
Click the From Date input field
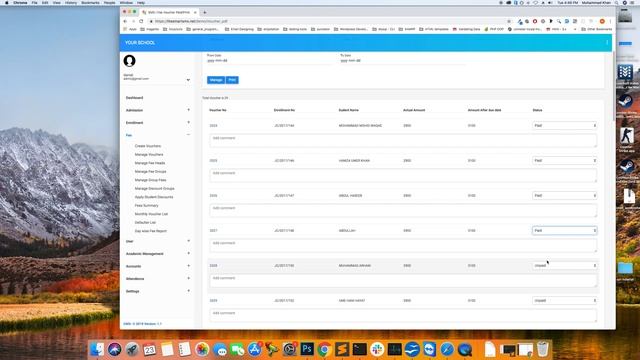[269, 61]
